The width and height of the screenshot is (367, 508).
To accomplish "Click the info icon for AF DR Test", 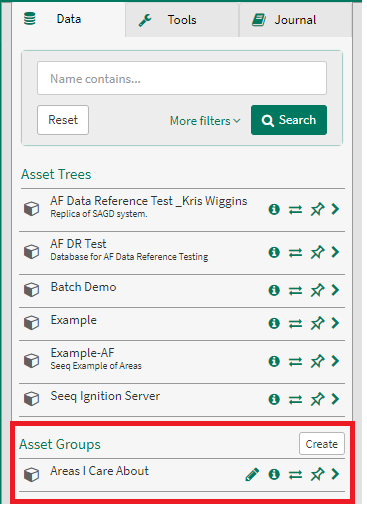I will tap(274, 252).
